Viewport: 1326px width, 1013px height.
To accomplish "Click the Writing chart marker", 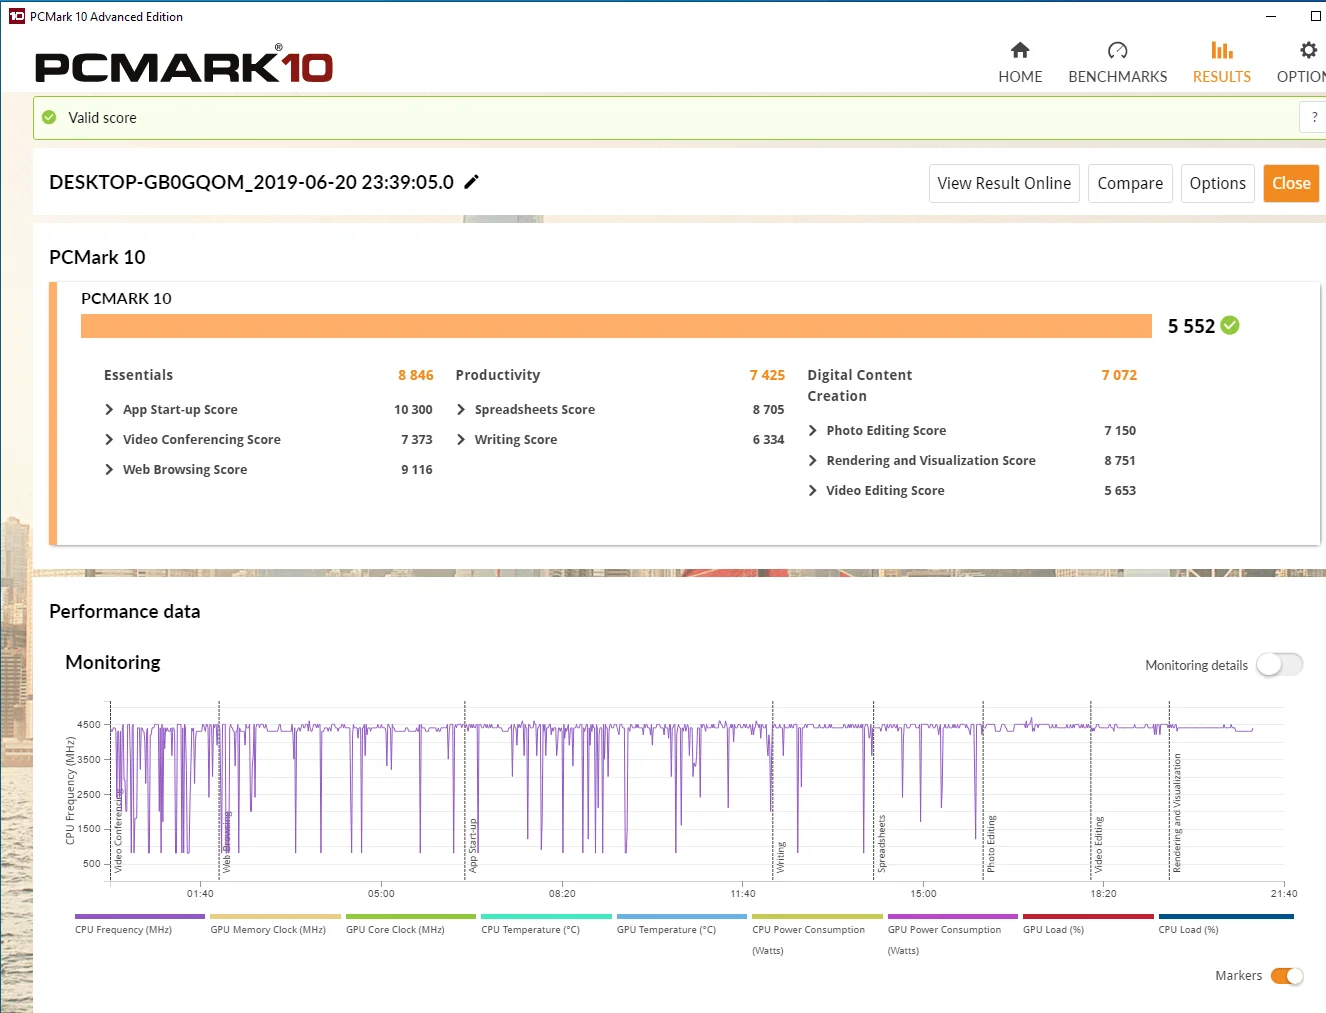I will point(781,858).
